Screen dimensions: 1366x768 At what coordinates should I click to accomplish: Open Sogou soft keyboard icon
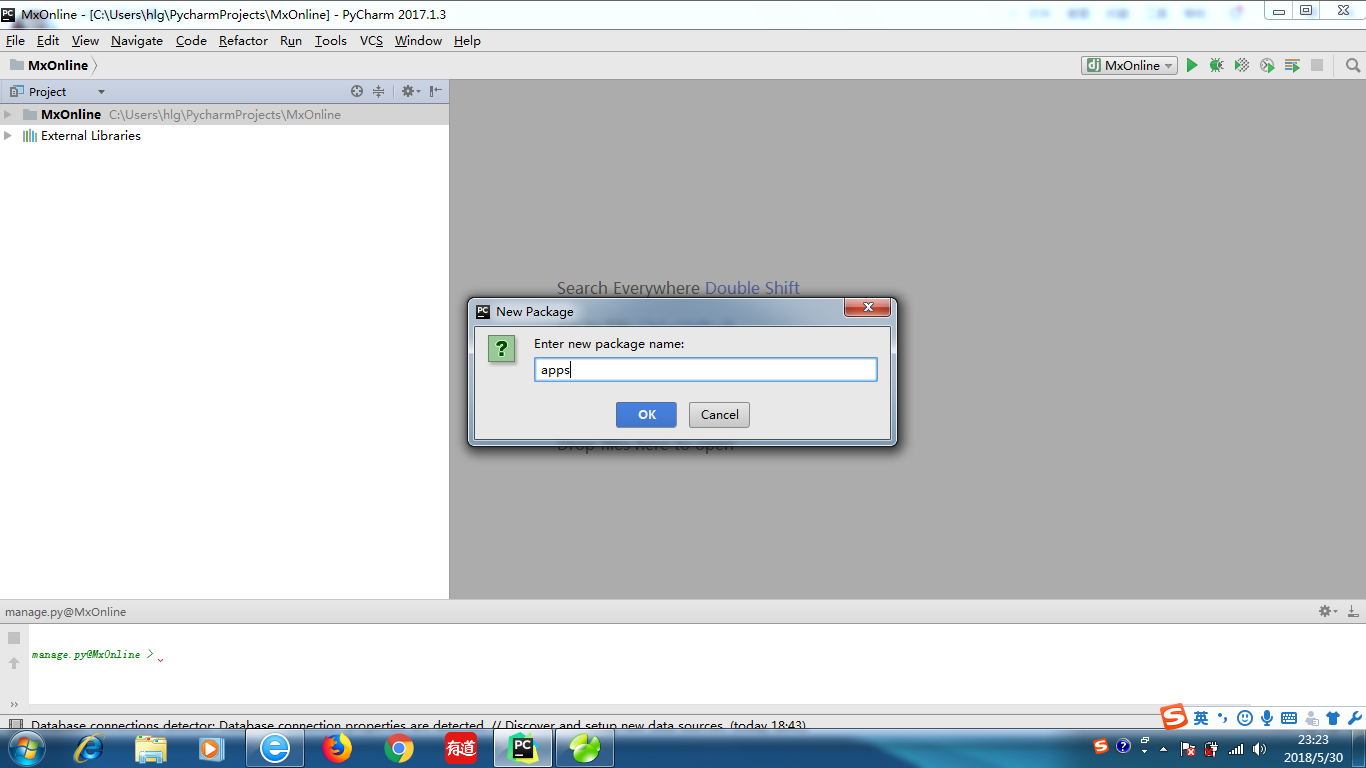coord(1288,718)
